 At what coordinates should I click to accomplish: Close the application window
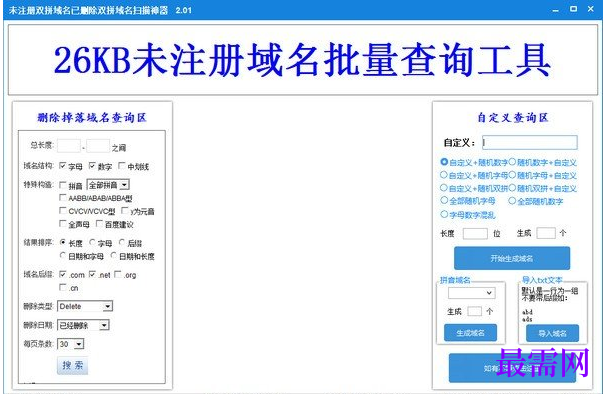pyautogui.click(x=591, y=9)
